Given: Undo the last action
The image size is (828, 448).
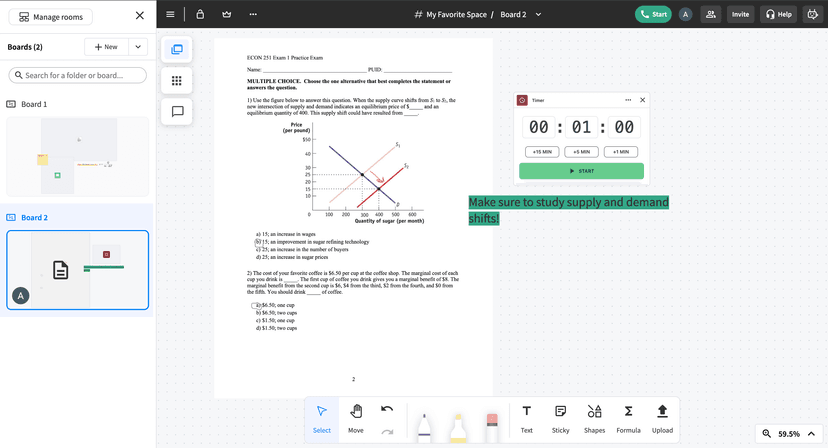Looking at the screenshot, I should [387, 409].
